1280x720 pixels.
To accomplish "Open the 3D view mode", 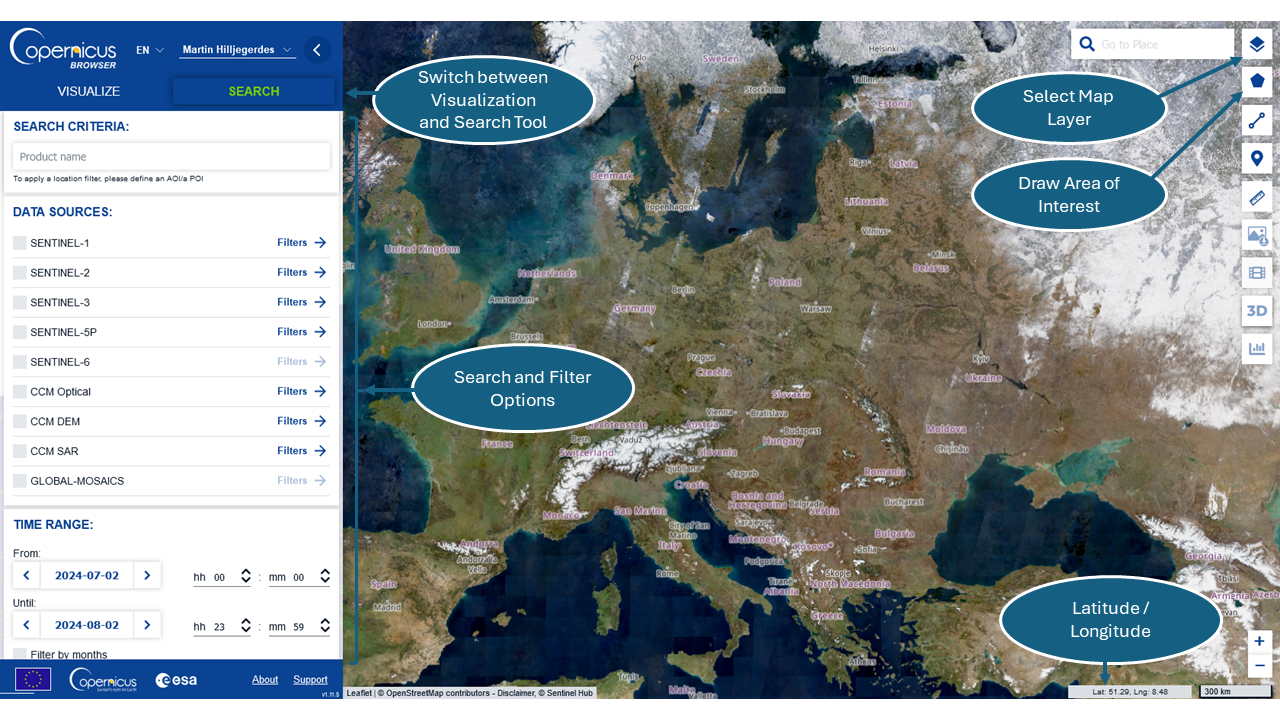I will click(1257, 311).
